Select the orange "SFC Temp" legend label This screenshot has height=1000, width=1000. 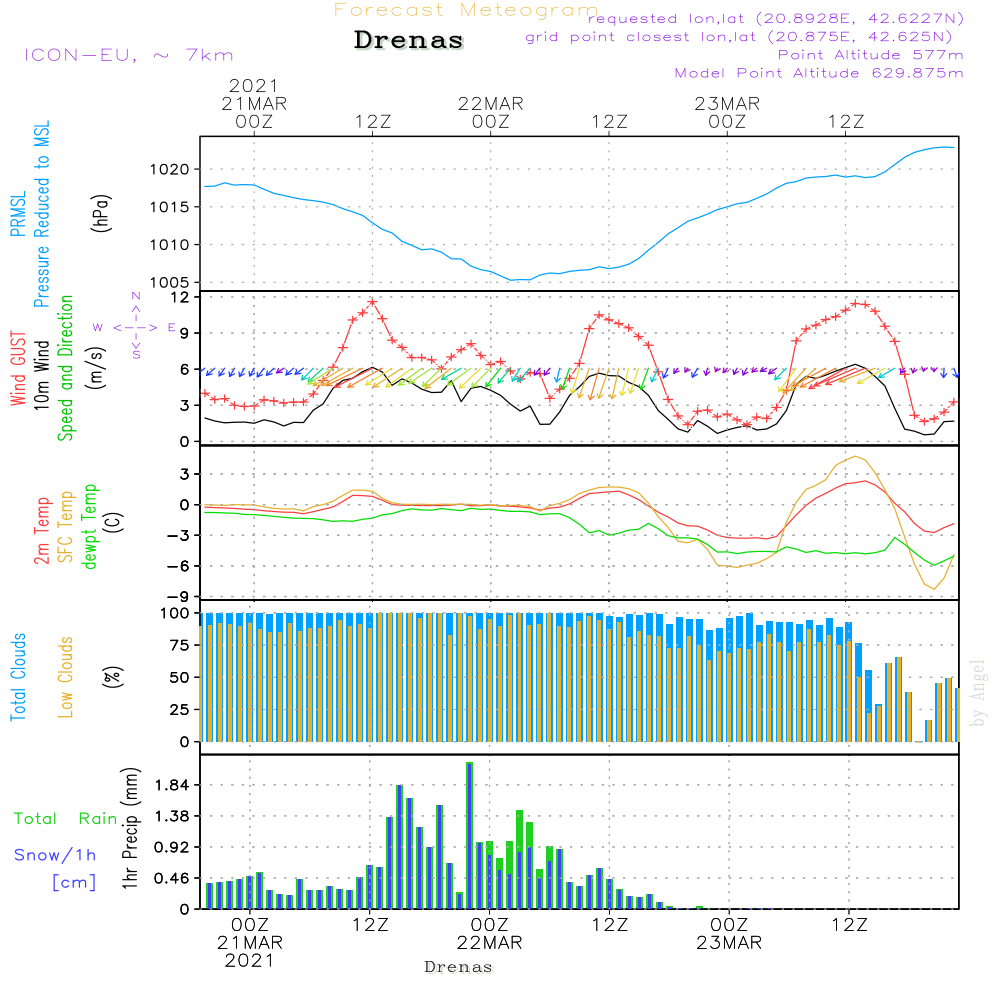pos(66,527)
